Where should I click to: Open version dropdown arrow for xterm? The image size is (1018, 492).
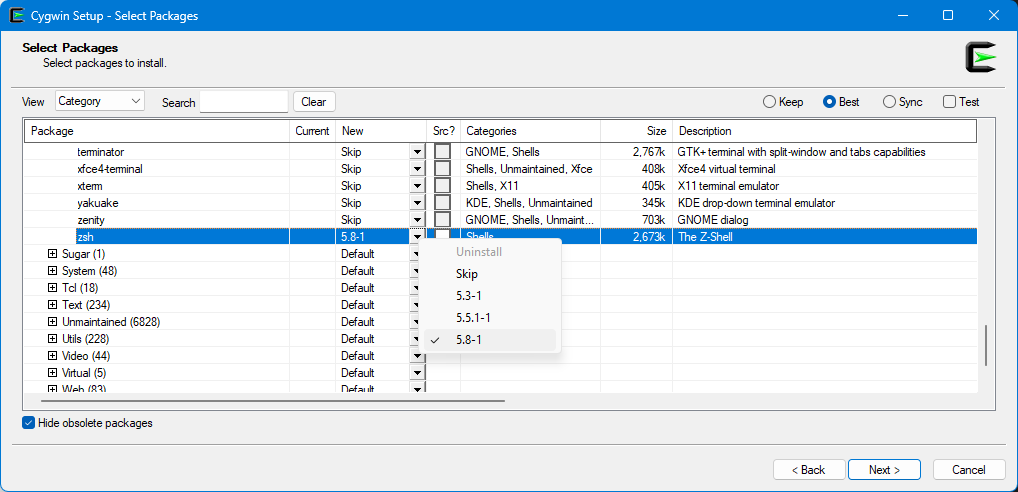(417, 186)
